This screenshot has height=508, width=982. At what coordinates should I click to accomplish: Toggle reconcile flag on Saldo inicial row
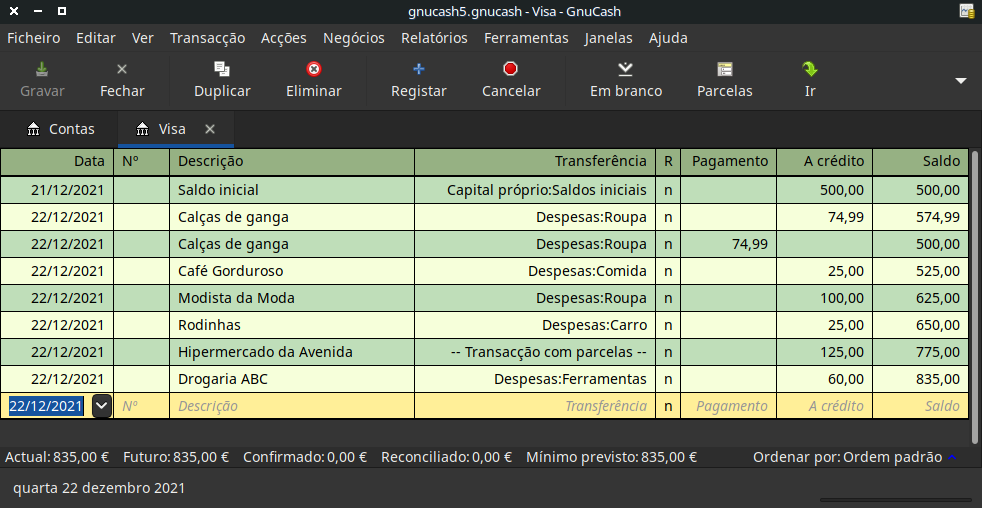[668, 190]
